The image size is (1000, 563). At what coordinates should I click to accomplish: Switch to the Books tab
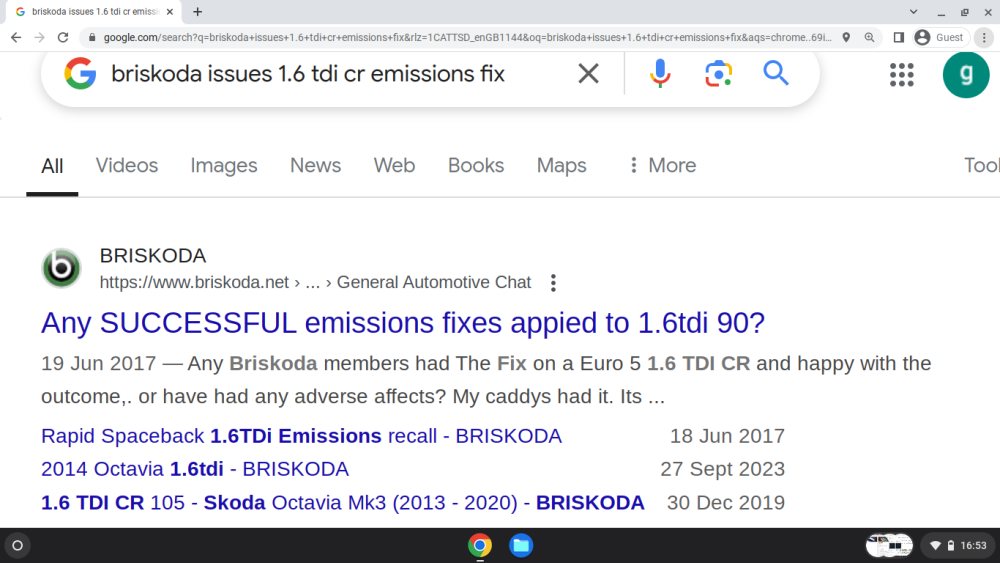tap(476, 166)
